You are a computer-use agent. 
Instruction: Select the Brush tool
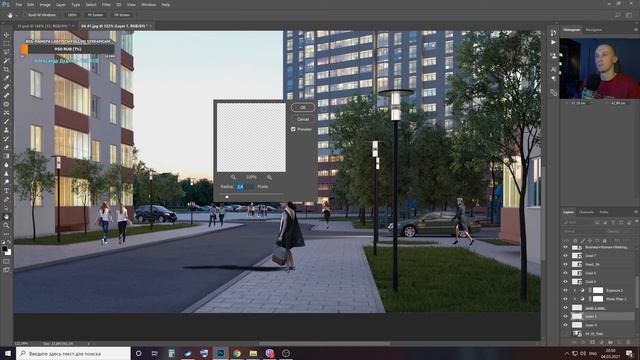click(x=6, y=121)
